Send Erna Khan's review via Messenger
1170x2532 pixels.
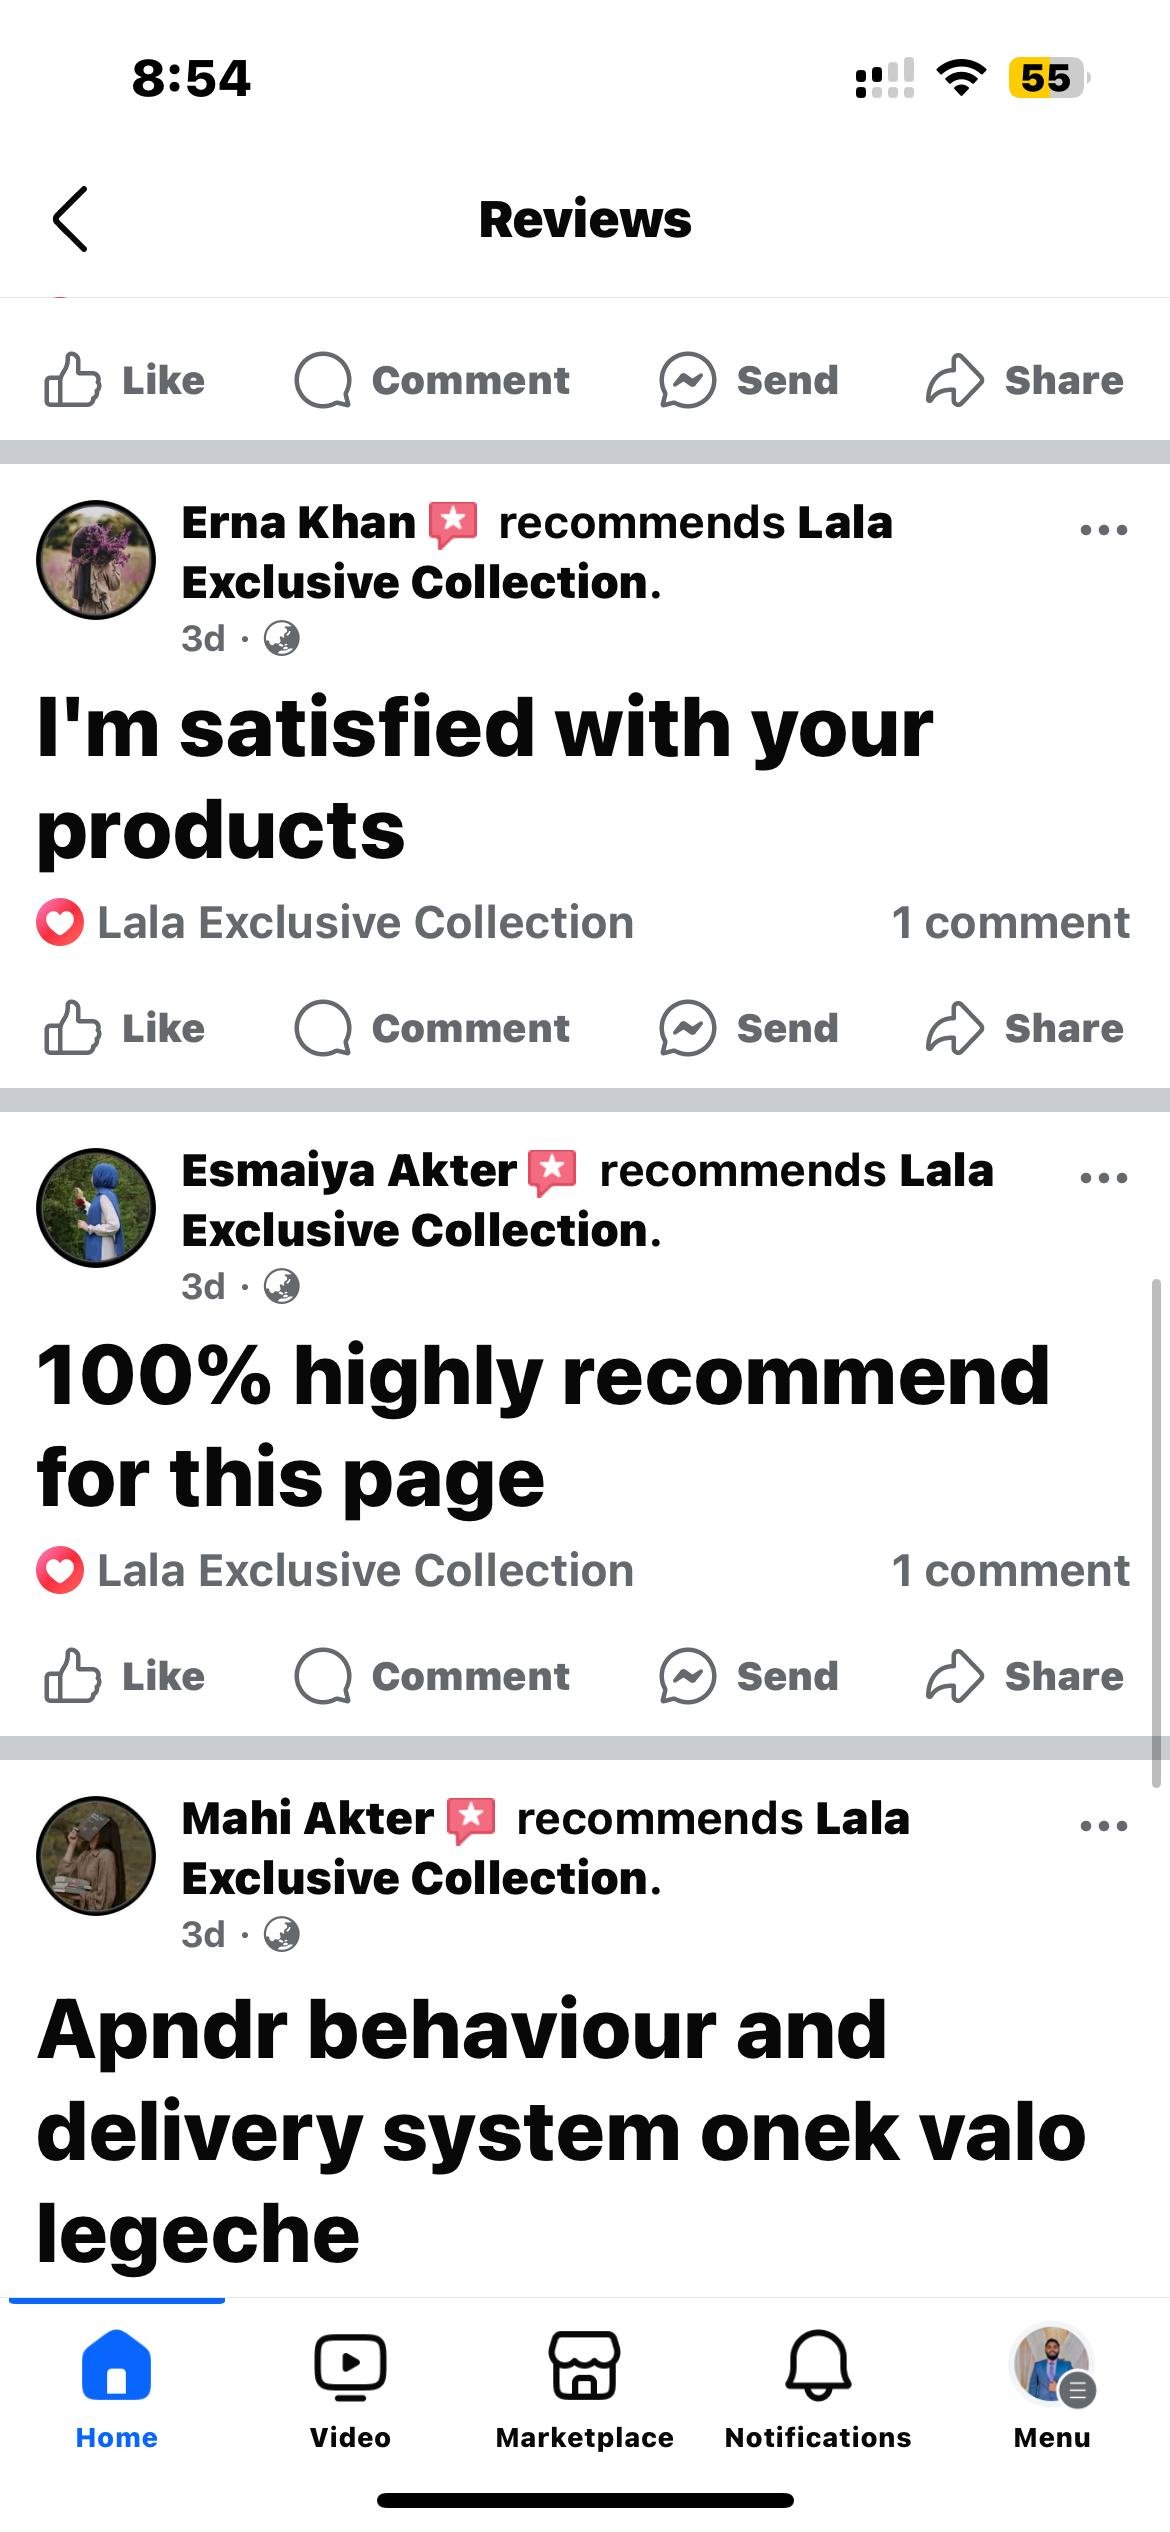pyautogui.click(x=749, y=1028)
